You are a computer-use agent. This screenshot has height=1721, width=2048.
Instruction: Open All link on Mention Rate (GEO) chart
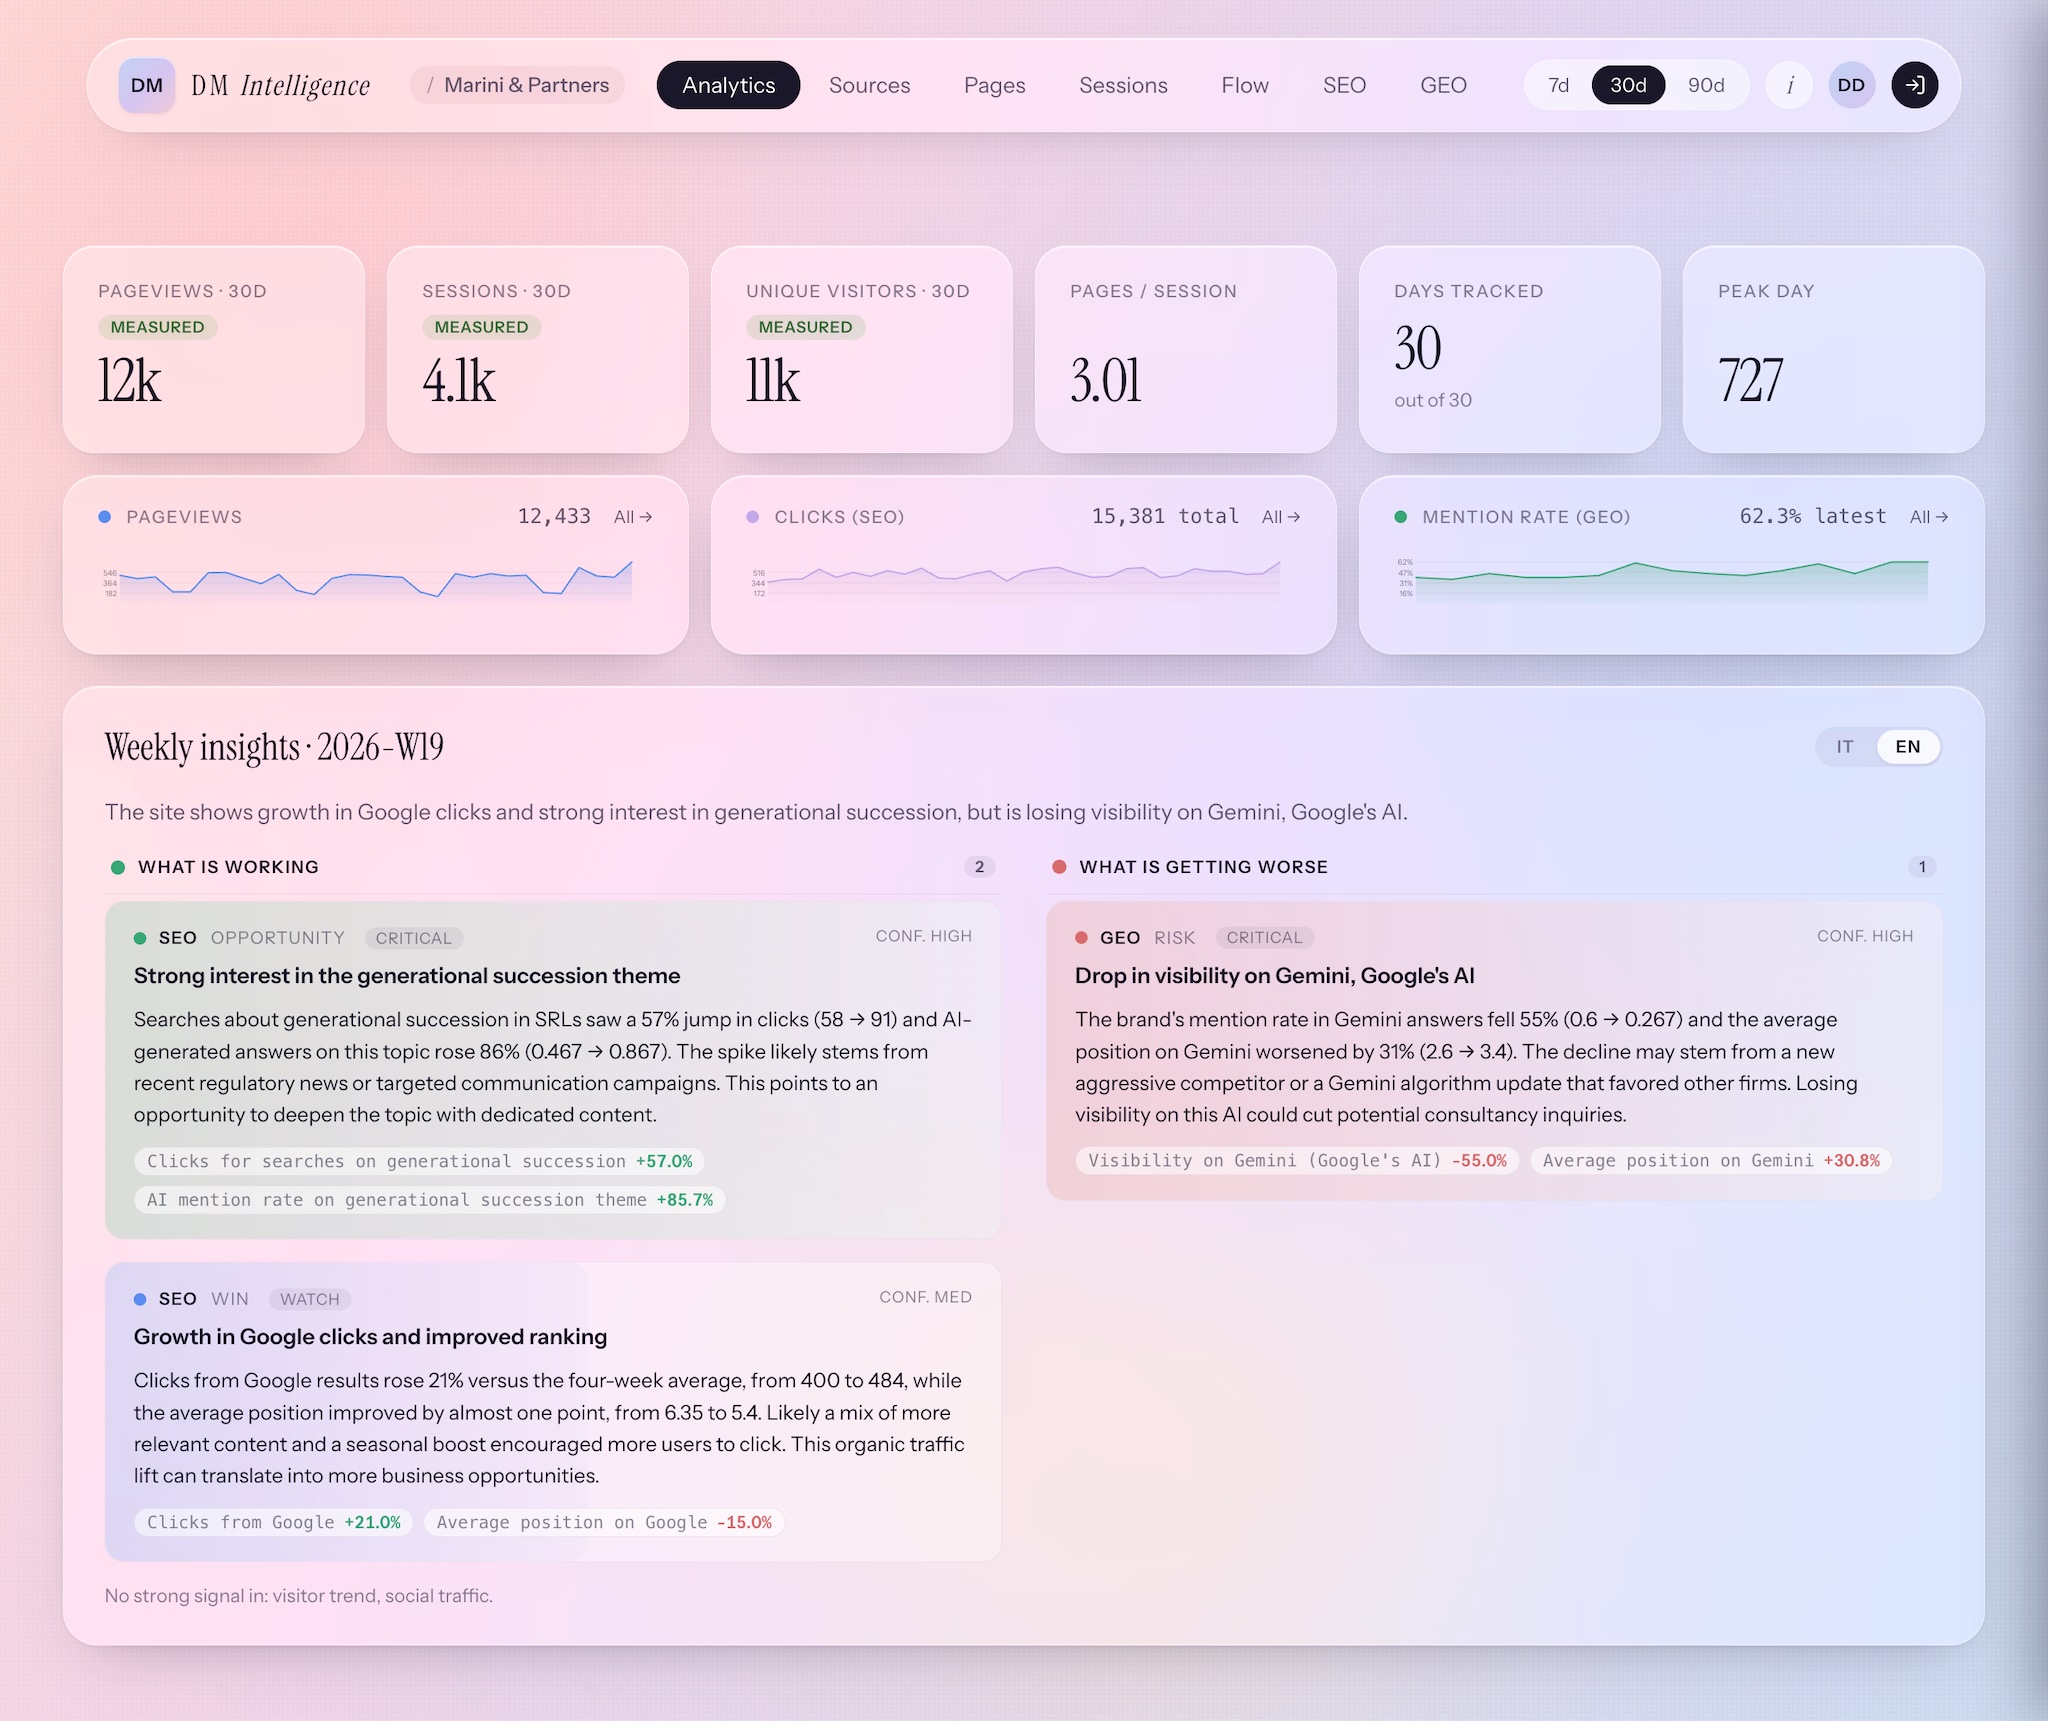click(x=1929, y=517)
